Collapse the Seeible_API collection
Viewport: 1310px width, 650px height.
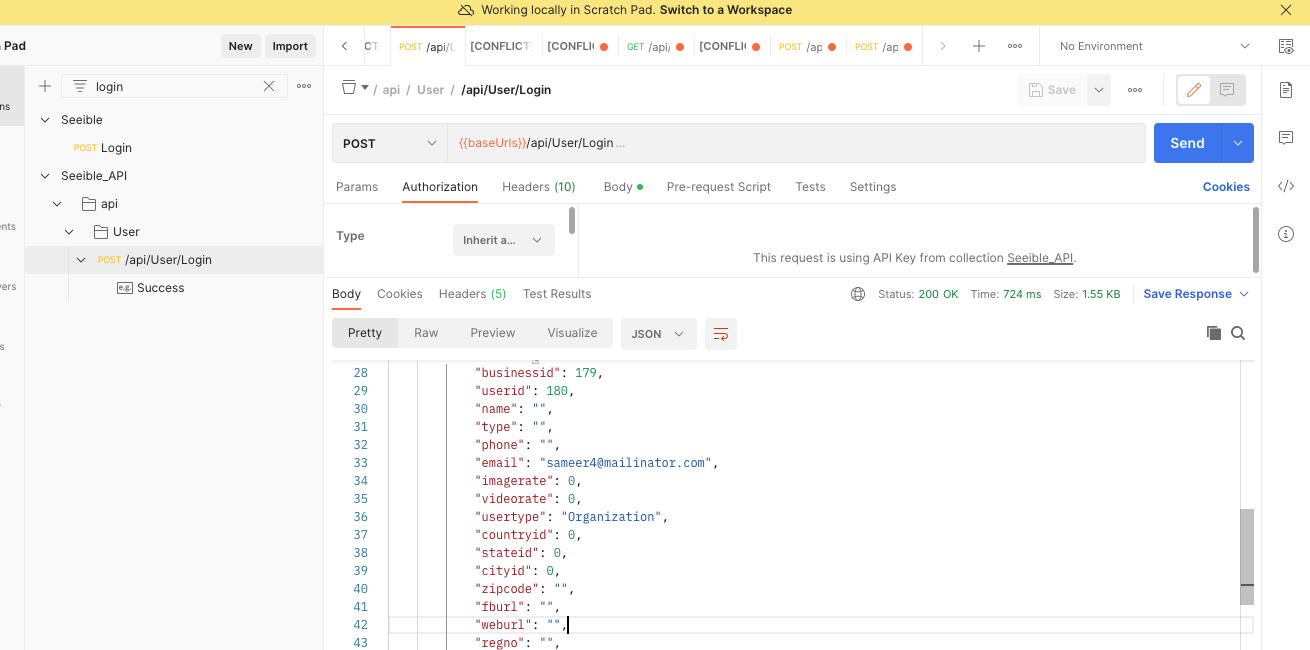click(x=44, y=176)
